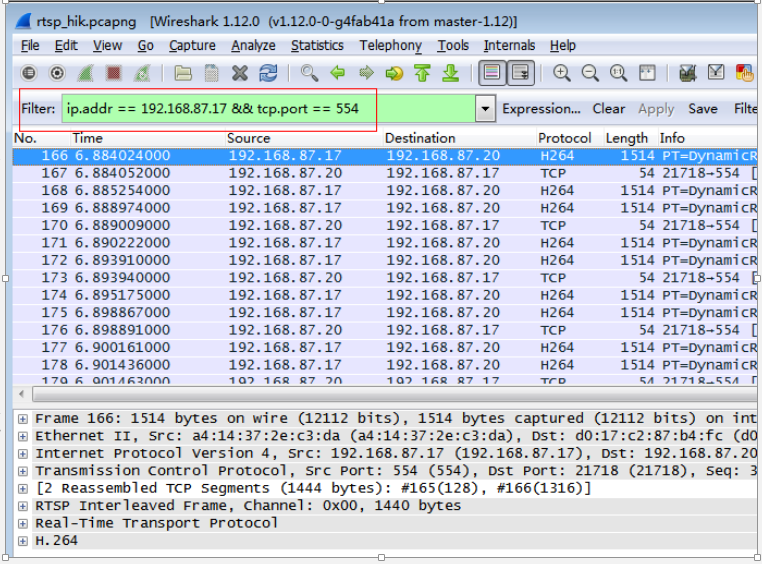The image size is (762, 564).
Task: Toggle auto scroll during live capture
Action: coord(520,73)
